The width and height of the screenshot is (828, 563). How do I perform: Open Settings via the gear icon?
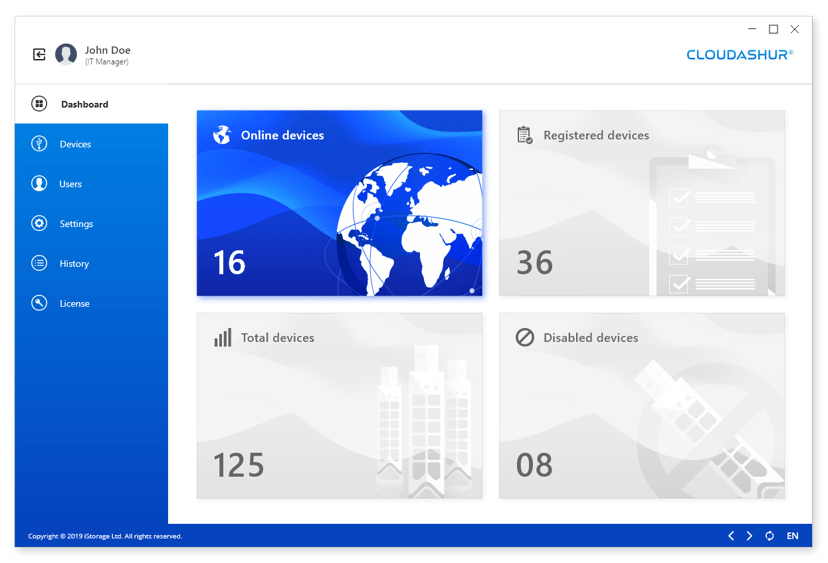pos(39,224)
